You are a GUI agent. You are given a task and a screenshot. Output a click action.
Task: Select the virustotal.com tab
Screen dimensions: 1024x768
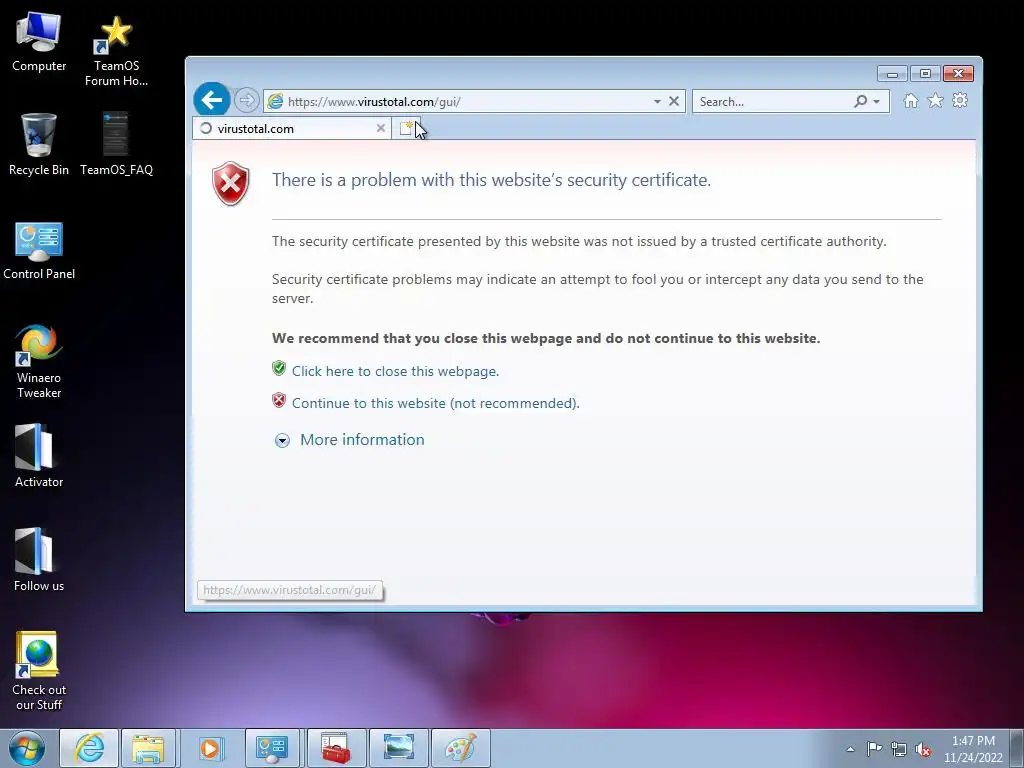point(292,129)
